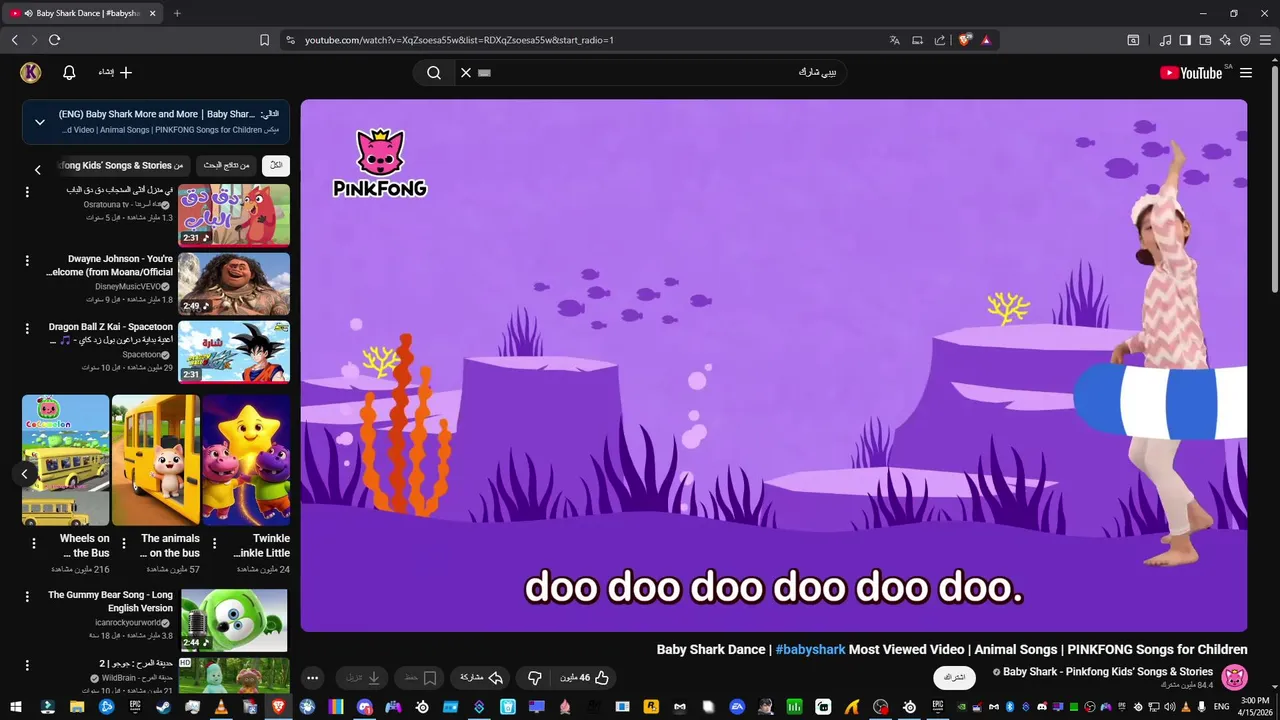Select the 'From search results' chip
Image resolution: width=1280 pixels, height=720 pixels.
pyautogui.click(x=226, y=166)
